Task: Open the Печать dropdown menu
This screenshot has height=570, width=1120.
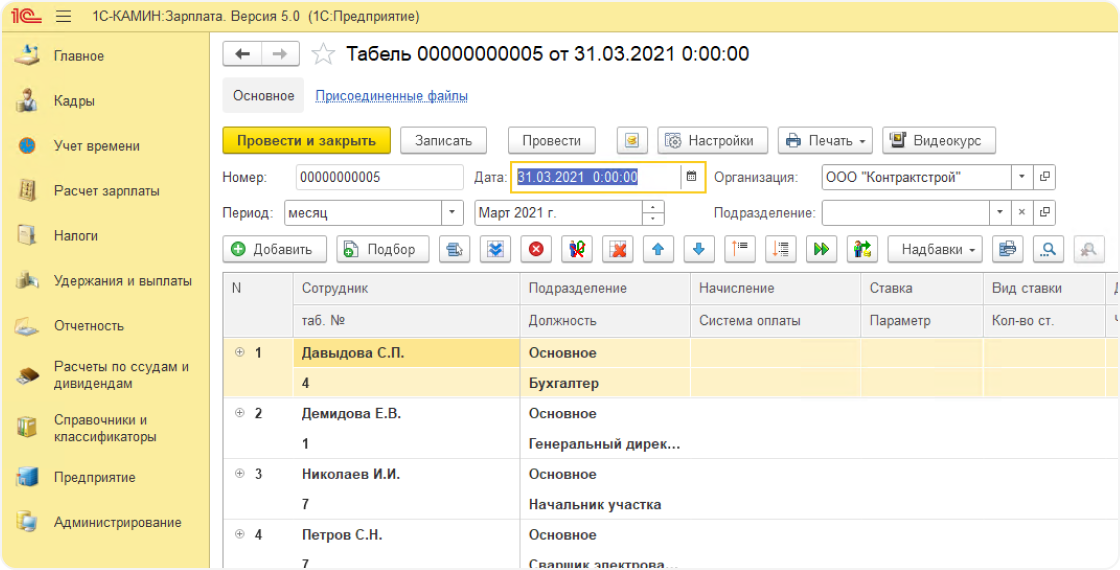Action: pyautogui.click(x=825, y=141)
